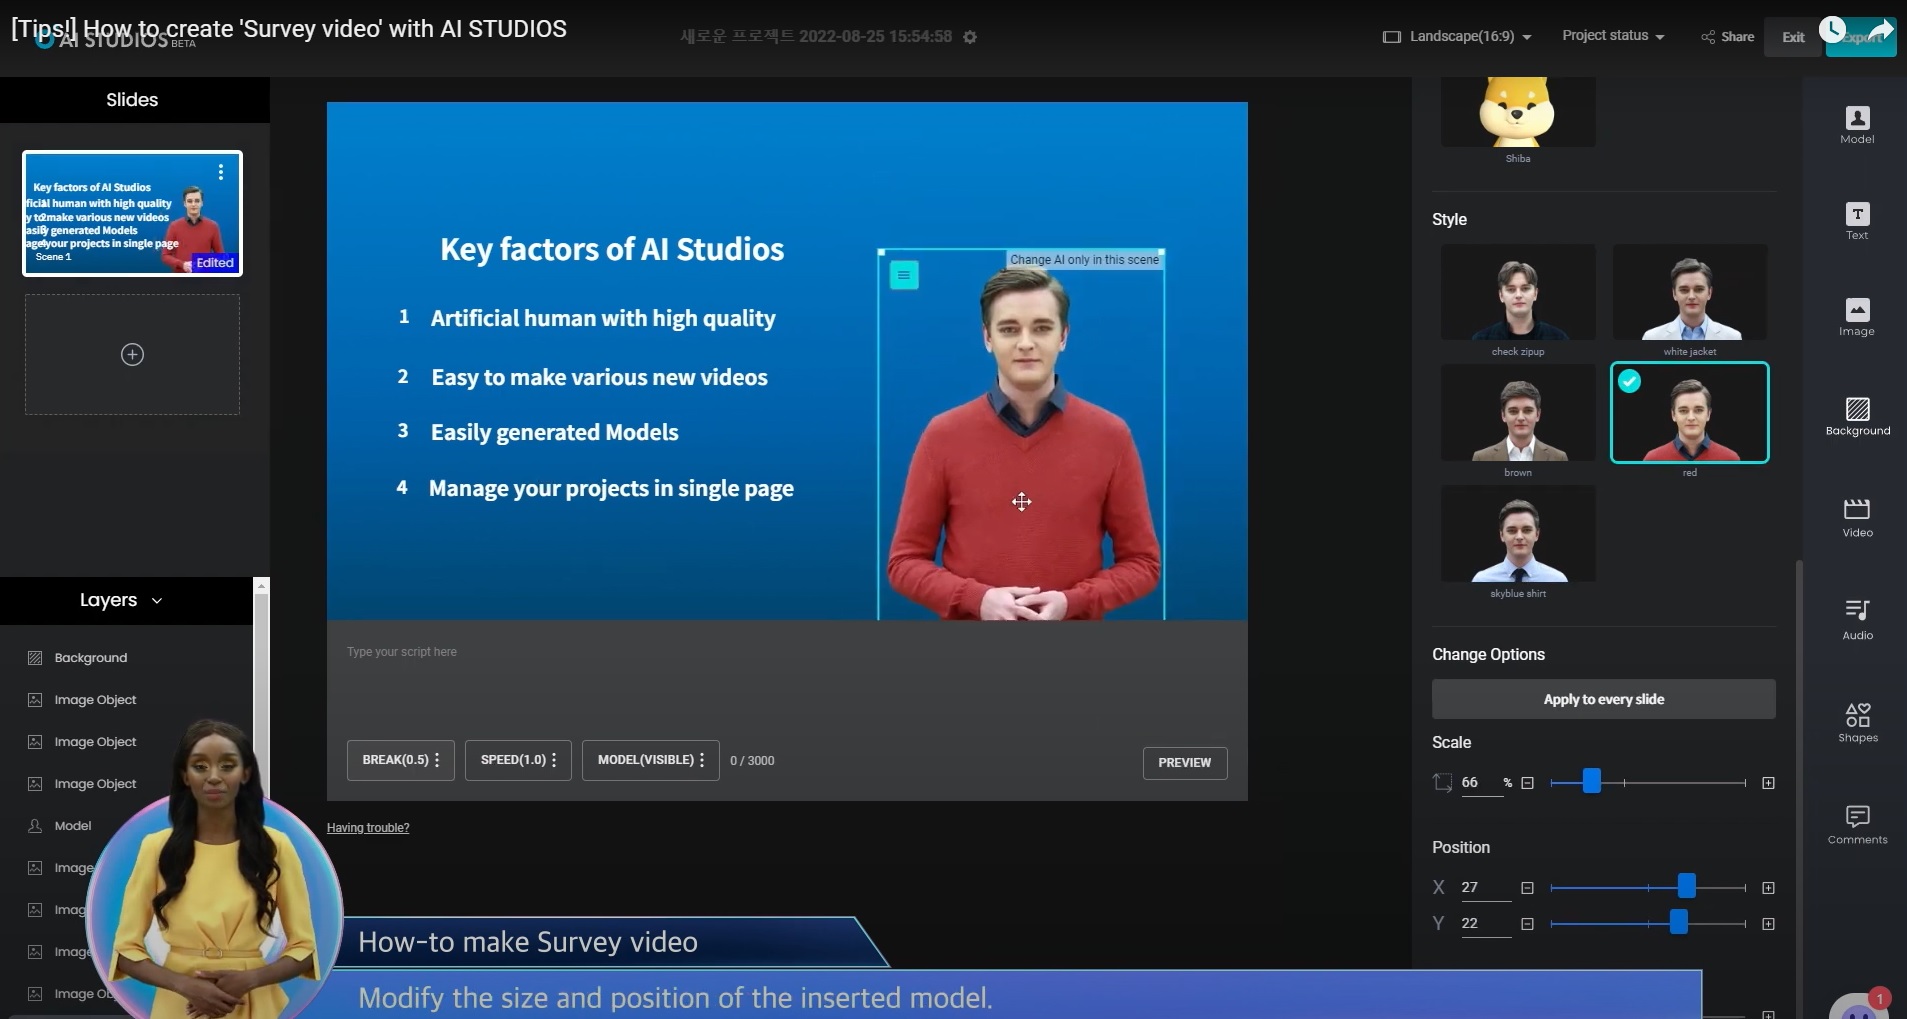Open slide options three-dot menu
The image size is (1907, 1019).
point(221,172)
